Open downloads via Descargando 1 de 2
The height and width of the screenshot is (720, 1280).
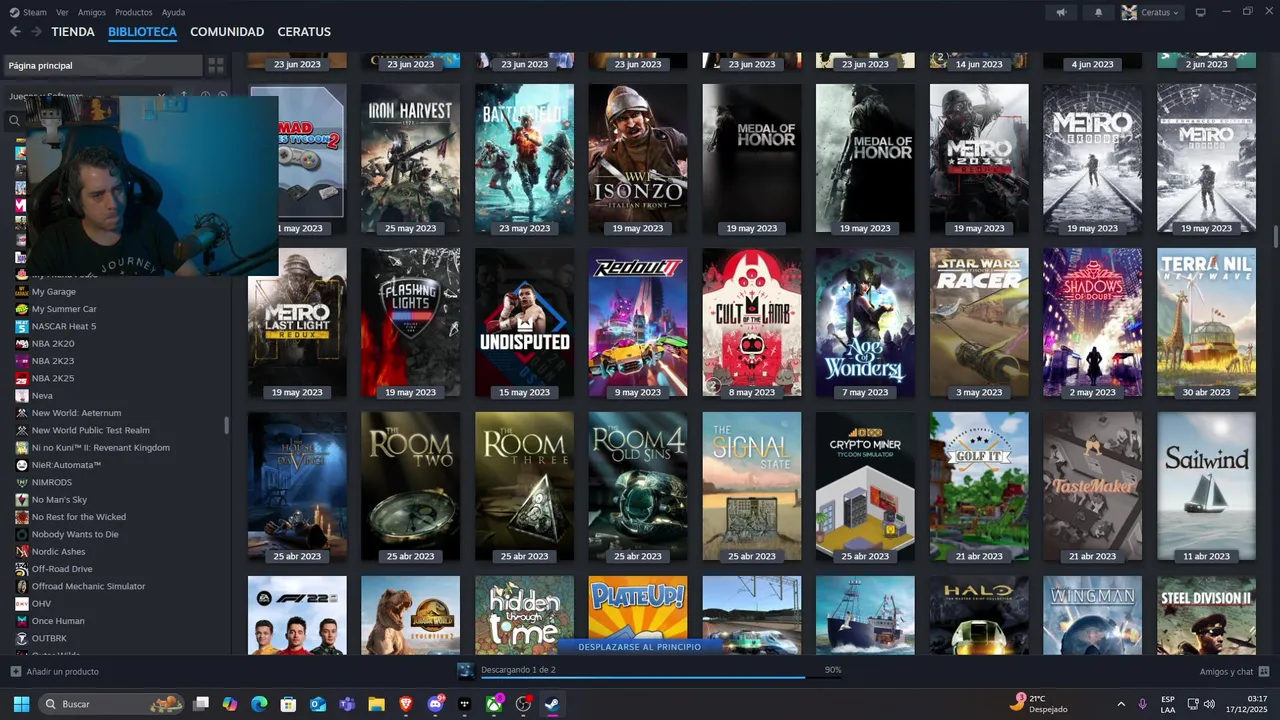click(x=518, y=670)
